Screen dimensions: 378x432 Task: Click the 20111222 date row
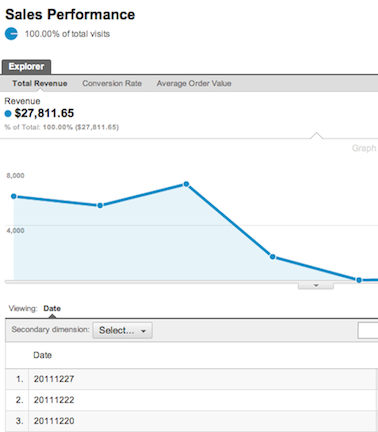[x=192, y=400]
